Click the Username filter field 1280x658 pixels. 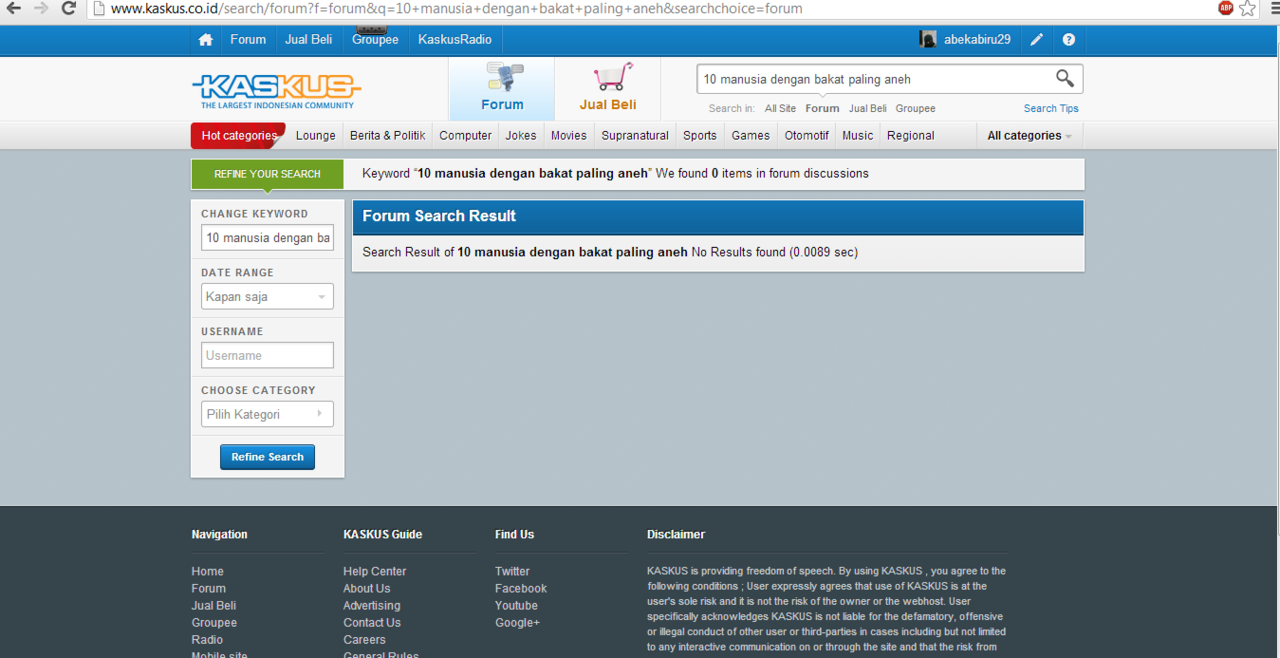tap(267, 355)
